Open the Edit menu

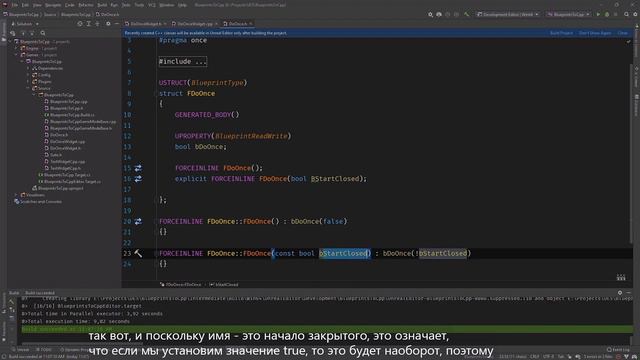[25, 5]
